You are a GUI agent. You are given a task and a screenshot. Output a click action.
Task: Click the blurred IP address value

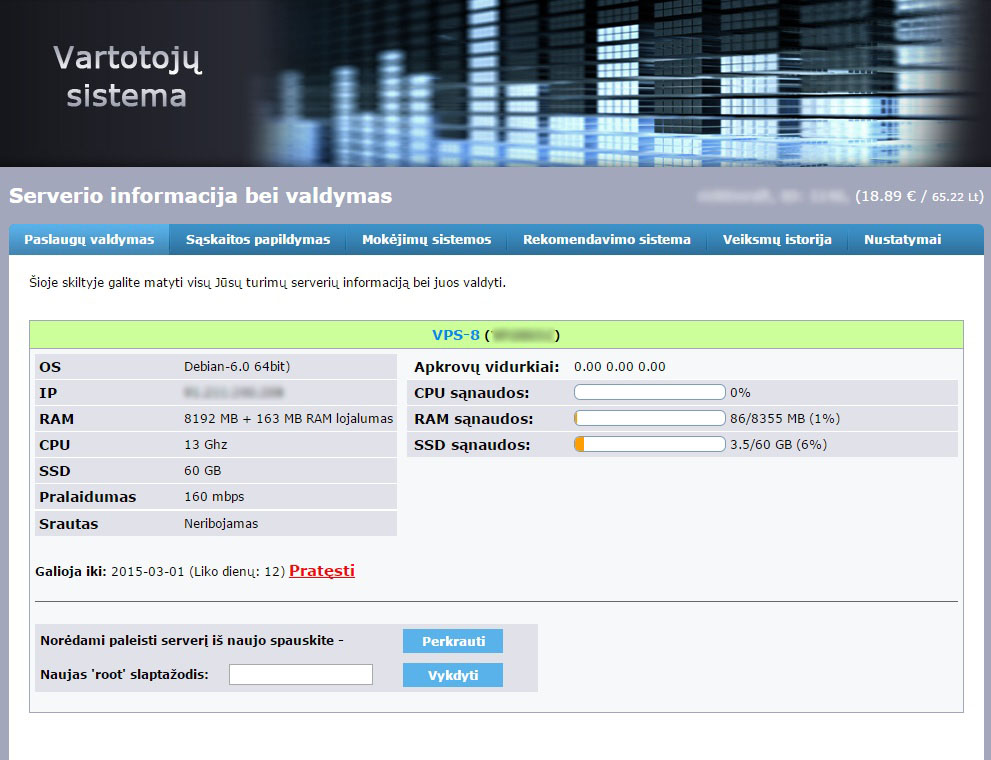(233, 393)
